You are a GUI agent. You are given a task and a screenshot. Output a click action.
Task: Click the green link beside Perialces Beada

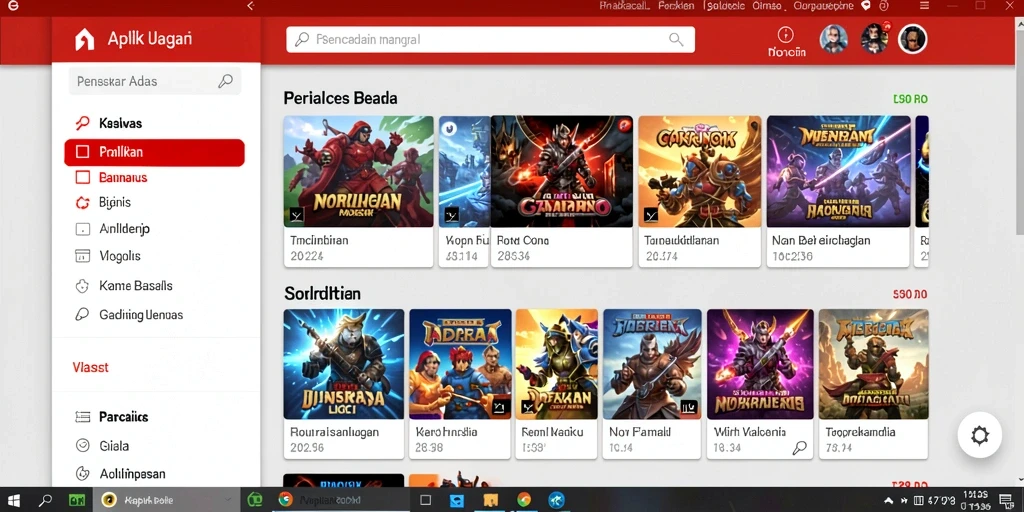point(910,99)
